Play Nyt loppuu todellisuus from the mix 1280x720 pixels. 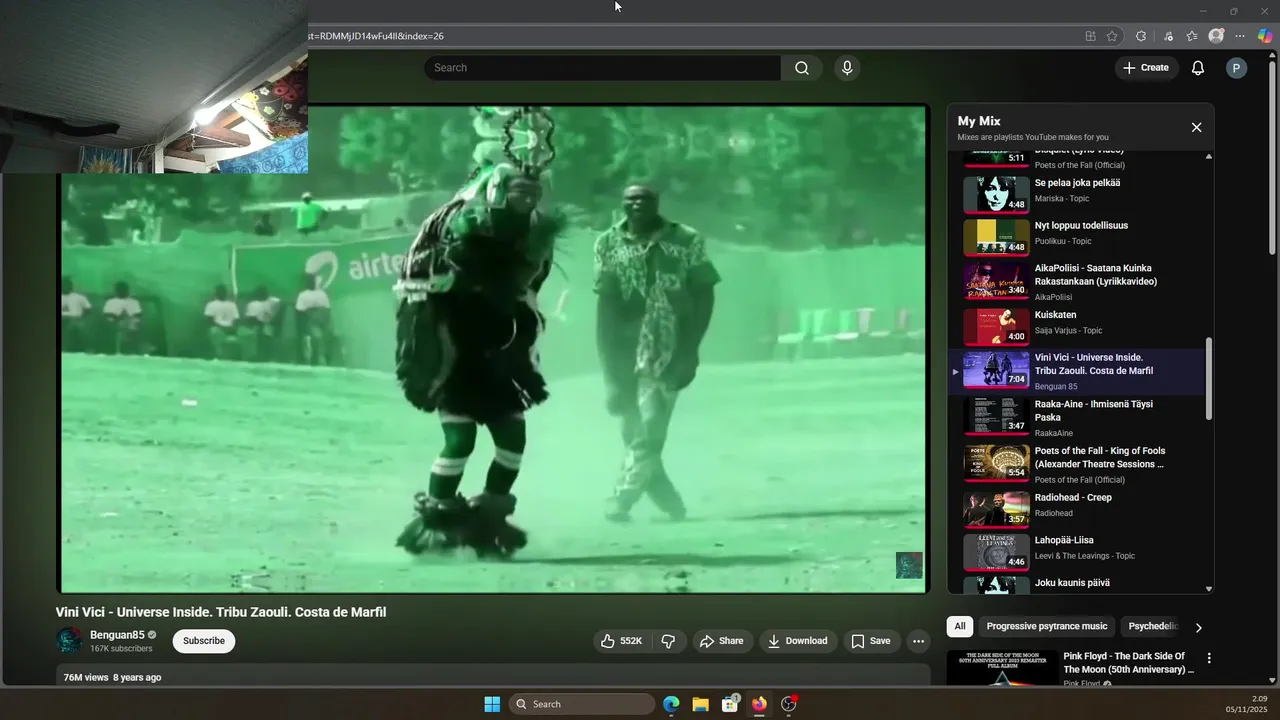[x=1078, y=237]
